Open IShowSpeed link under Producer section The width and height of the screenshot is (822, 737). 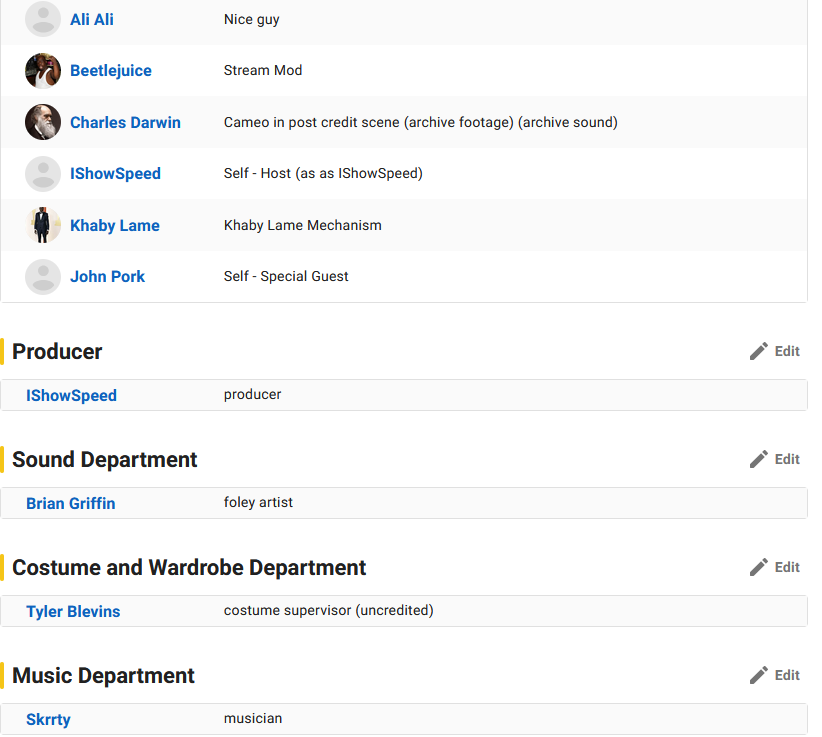(71, 396)
